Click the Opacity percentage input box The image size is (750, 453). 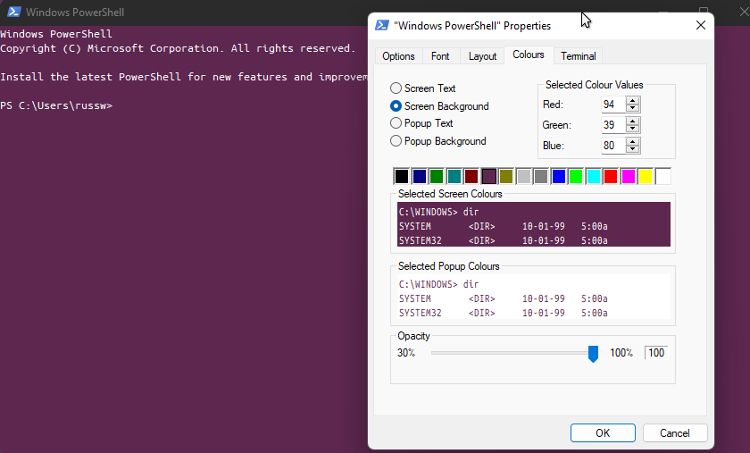click(656, 353)
